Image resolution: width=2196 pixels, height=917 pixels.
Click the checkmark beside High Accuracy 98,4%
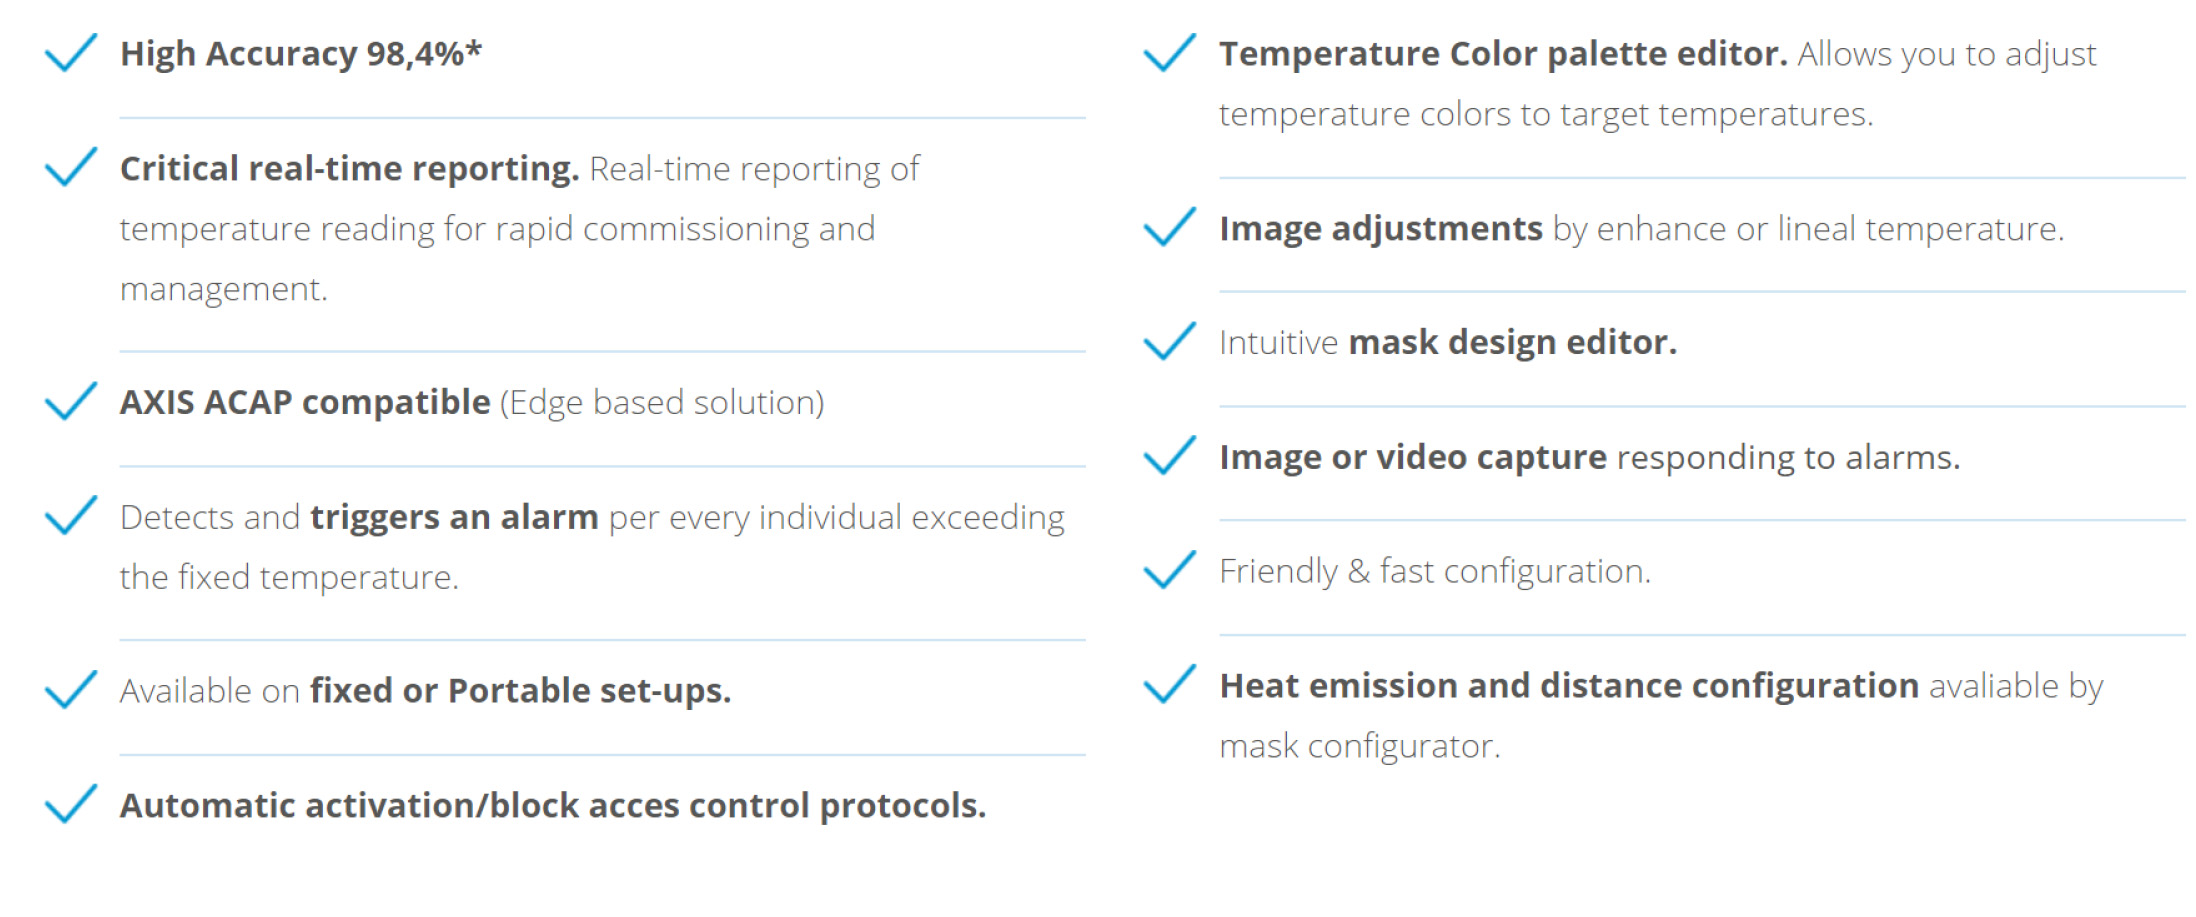coord(71,53)
